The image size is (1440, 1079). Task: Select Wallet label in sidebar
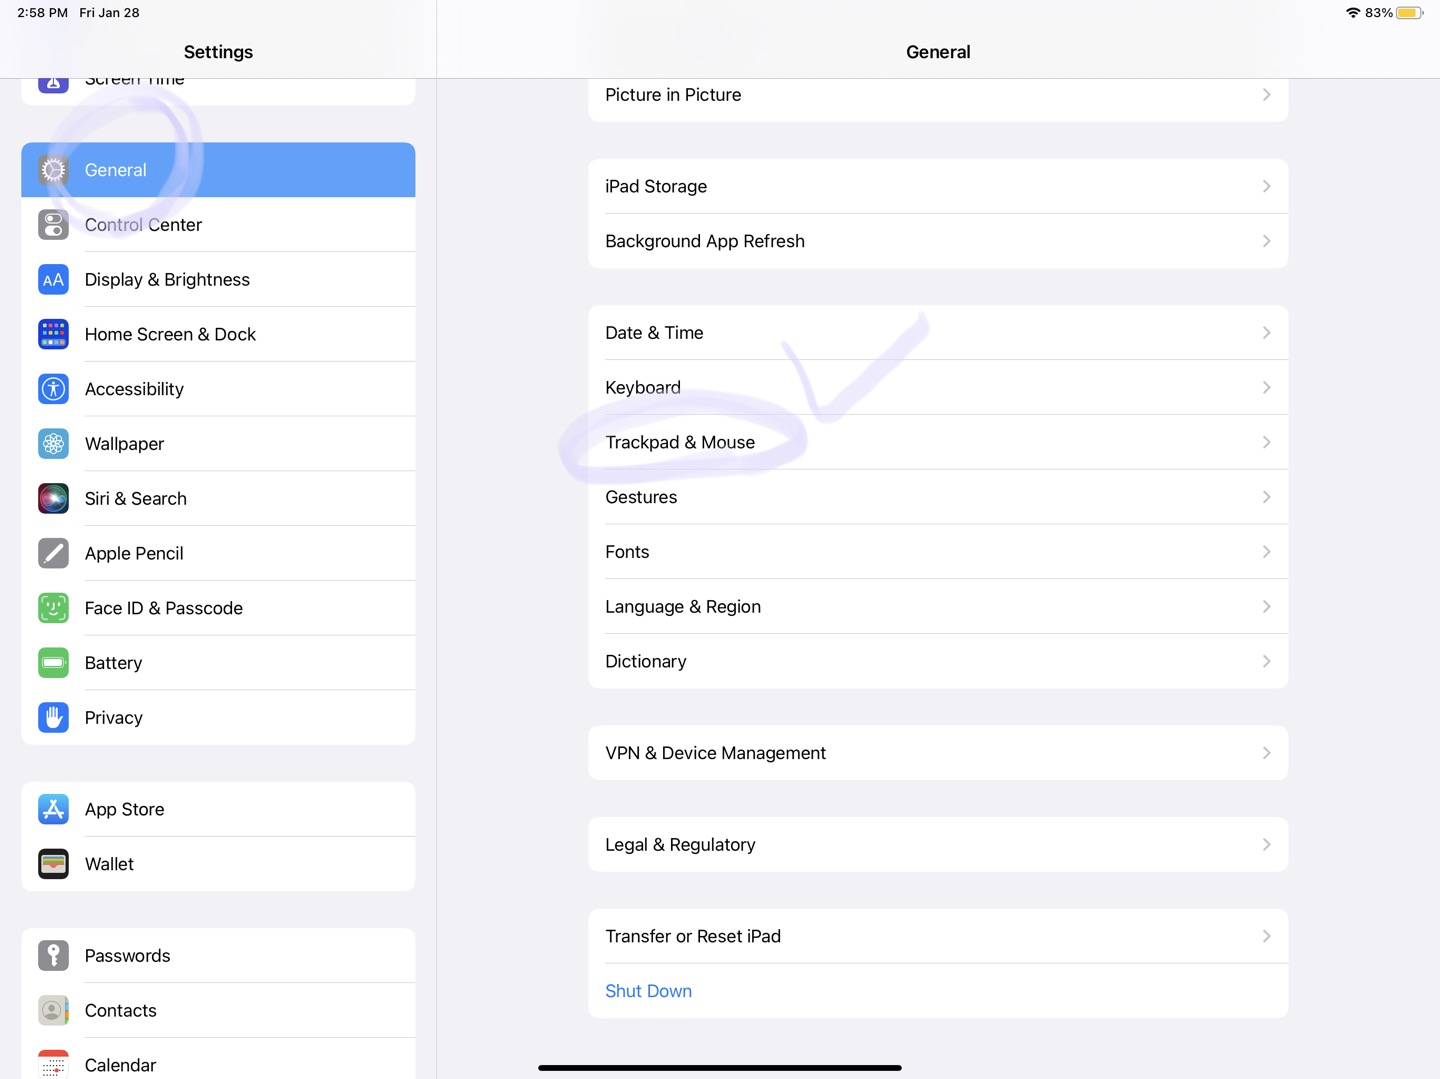tap(109, 864)
